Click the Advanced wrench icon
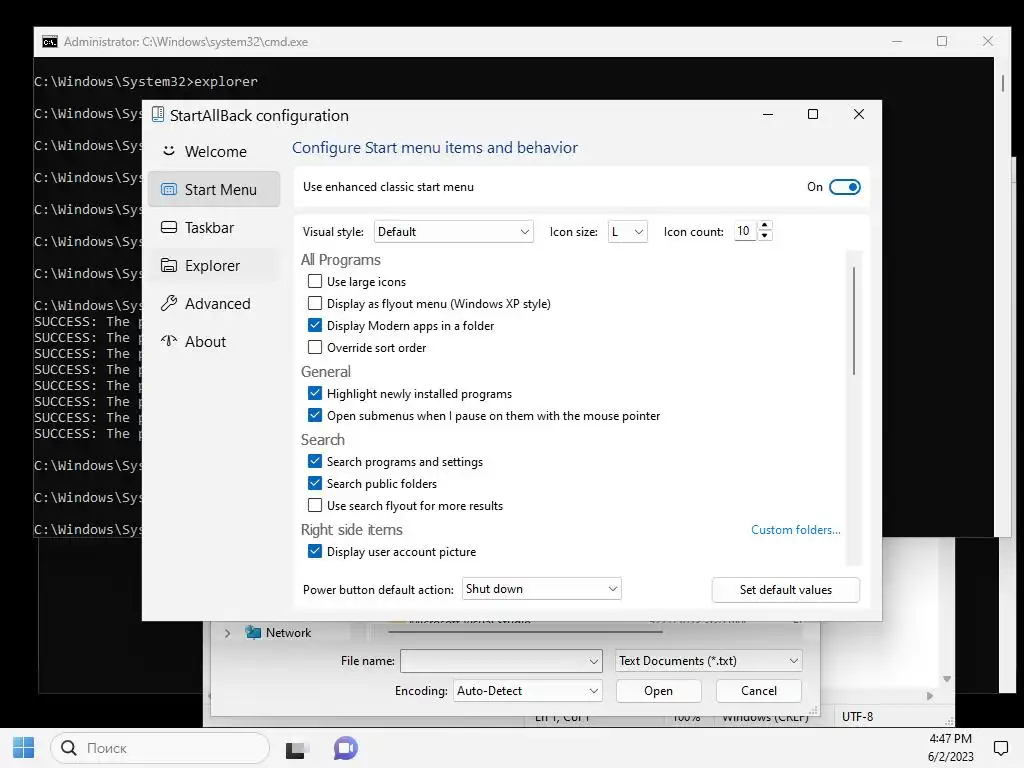Screen dimensions: 1024x768 coord(168,303)
